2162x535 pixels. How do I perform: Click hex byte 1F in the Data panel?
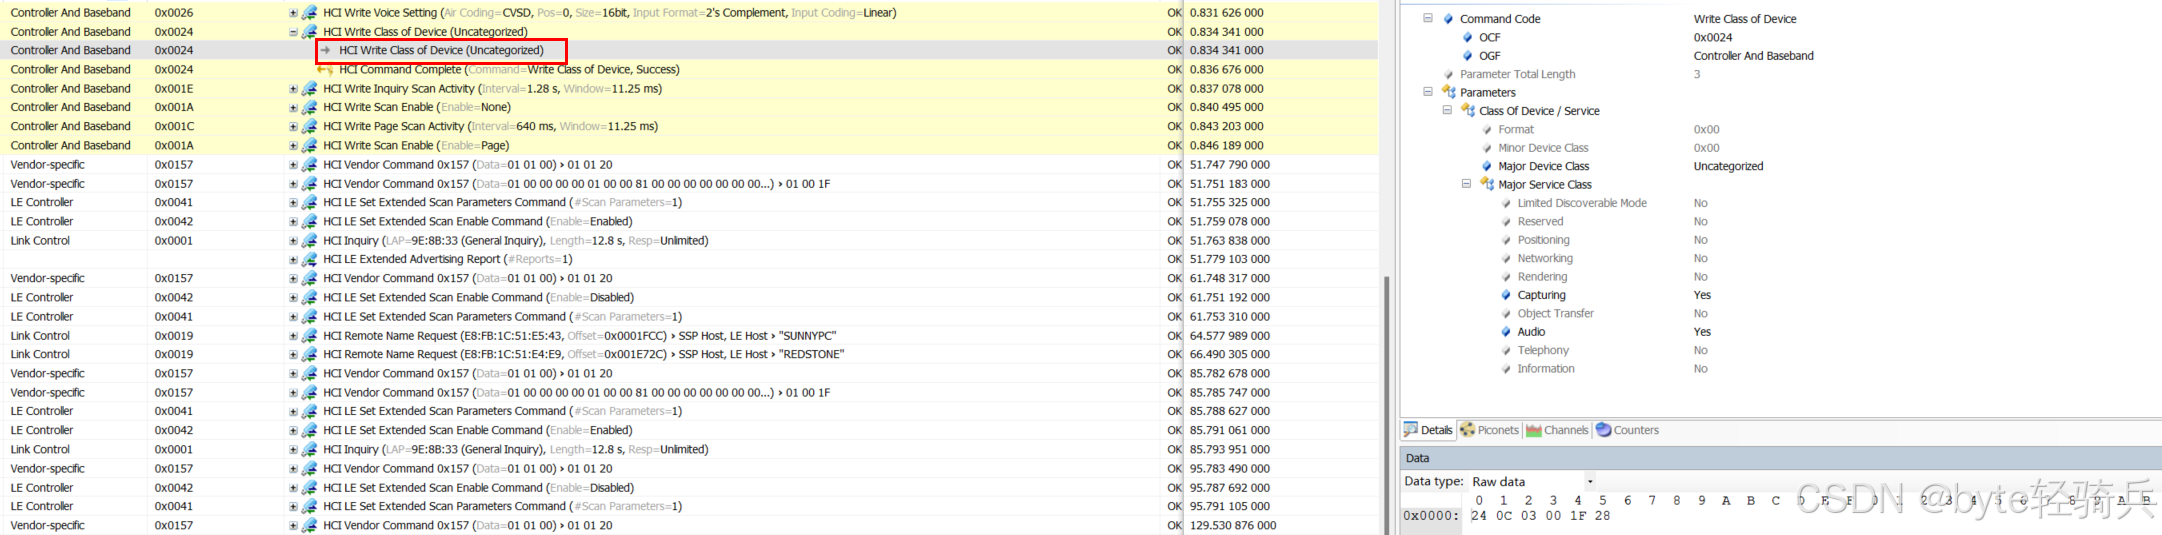pos(1577,516)
